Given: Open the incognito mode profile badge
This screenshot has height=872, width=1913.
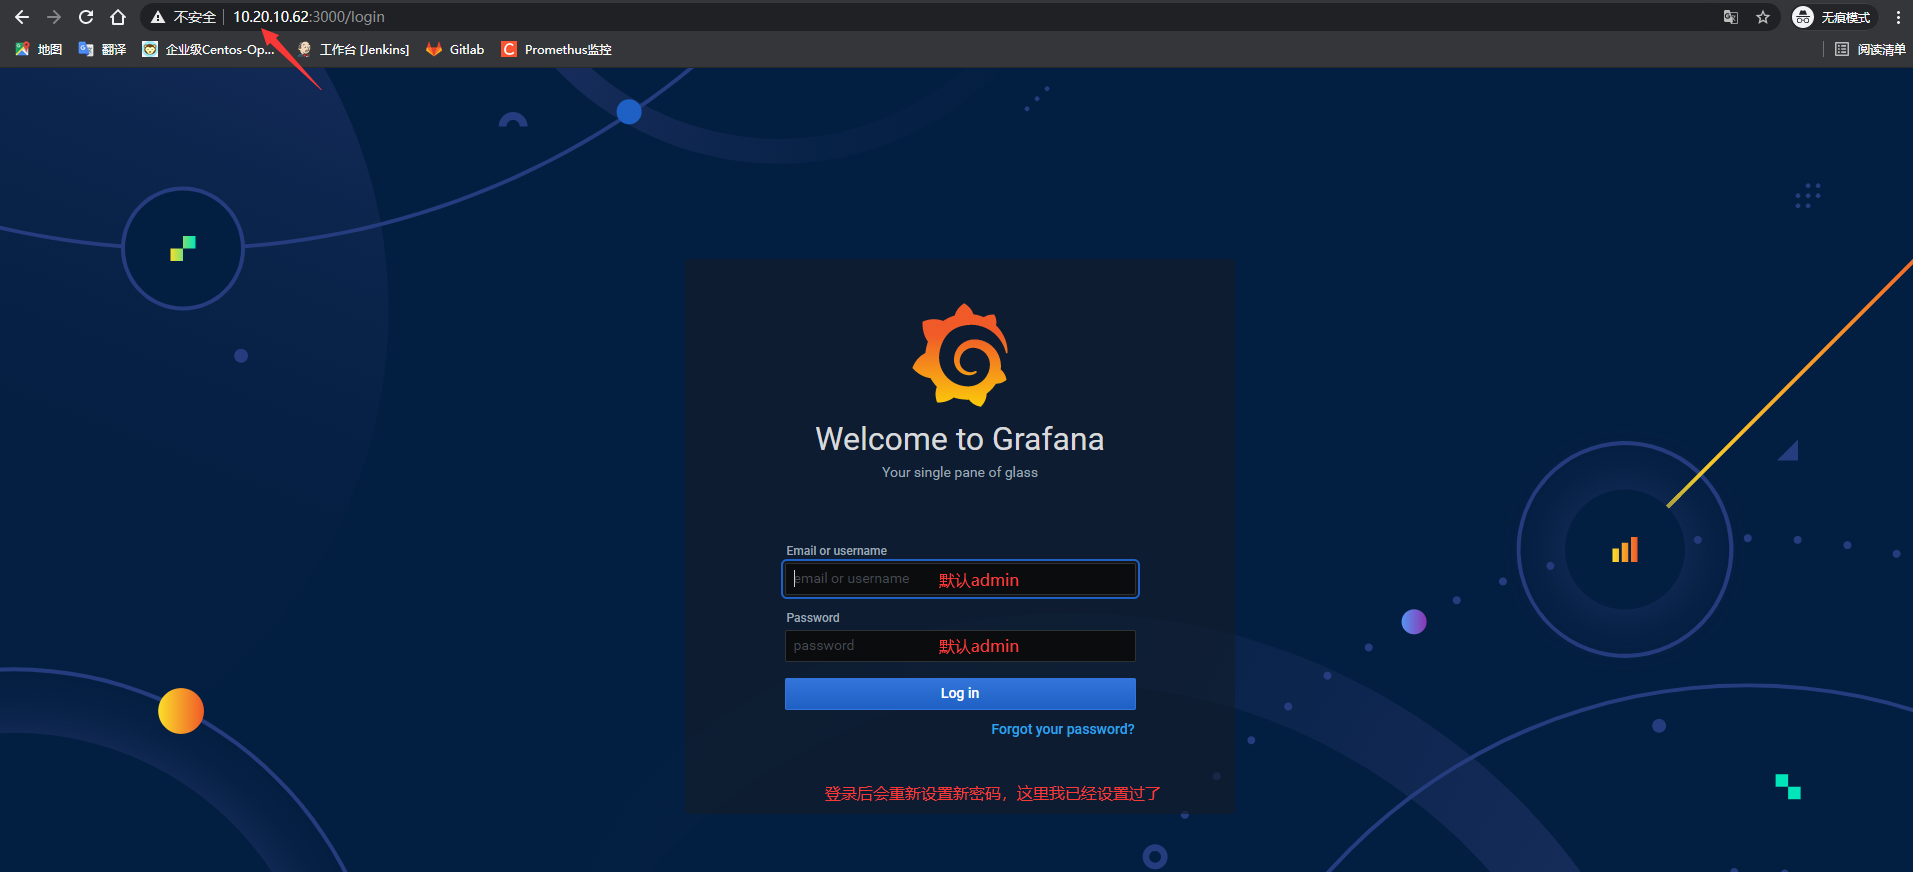Looking at the screenshot, I should (x=1833, y=17).
